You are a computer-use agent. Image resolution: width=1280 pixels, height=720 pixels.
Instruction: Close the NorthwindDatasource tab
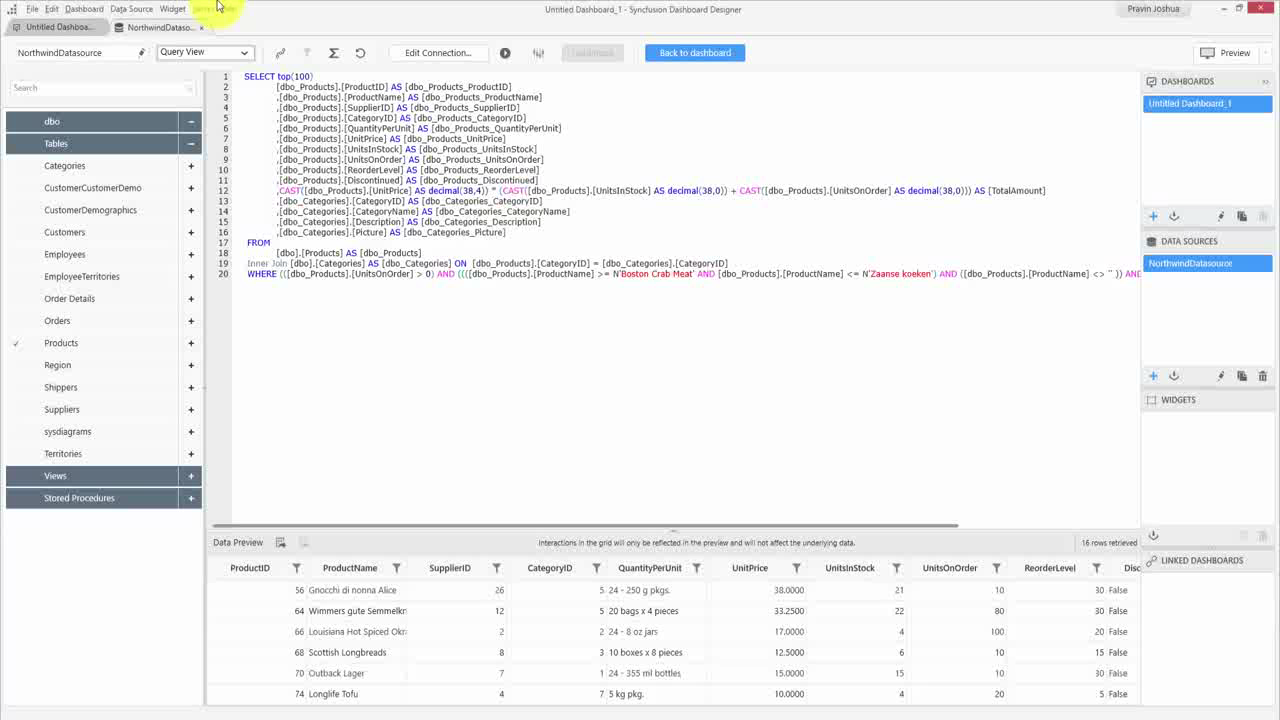click(201, 28)
